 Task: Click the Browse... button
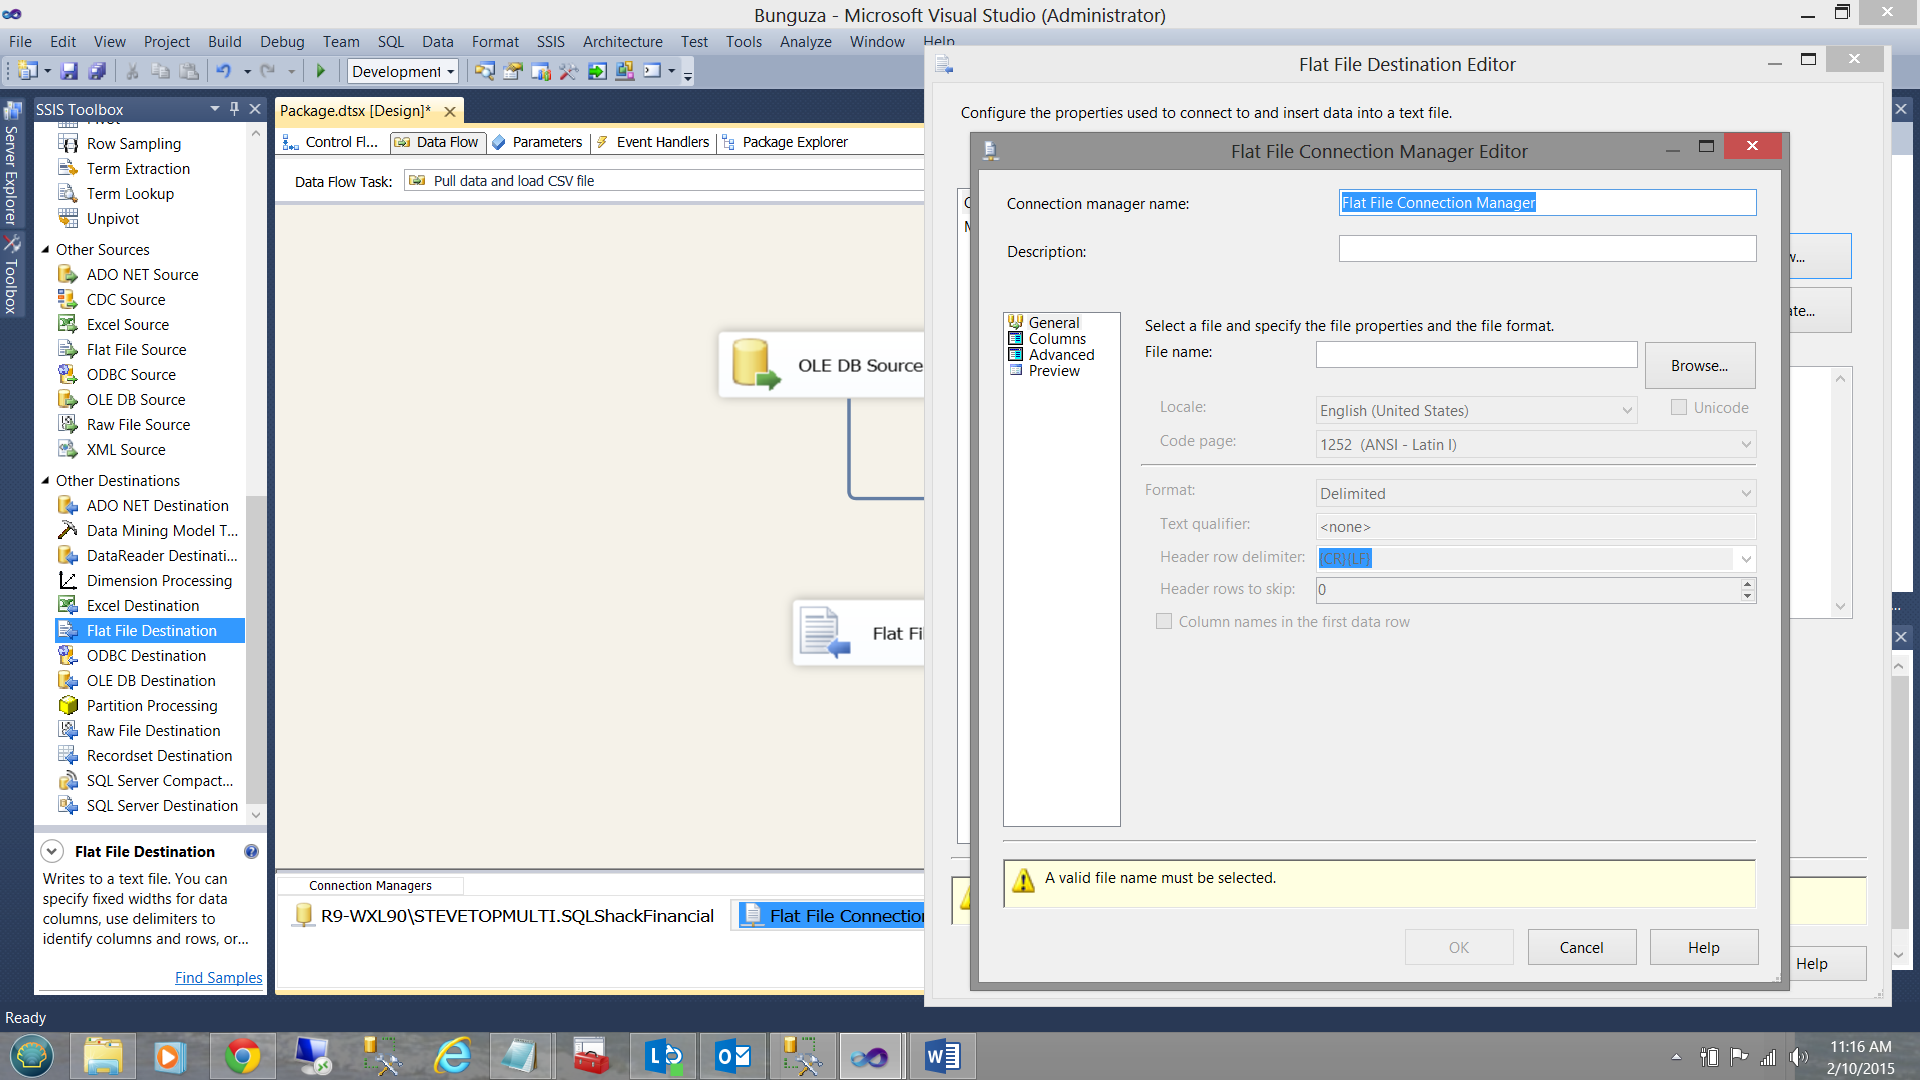[x=1699, y=366]
